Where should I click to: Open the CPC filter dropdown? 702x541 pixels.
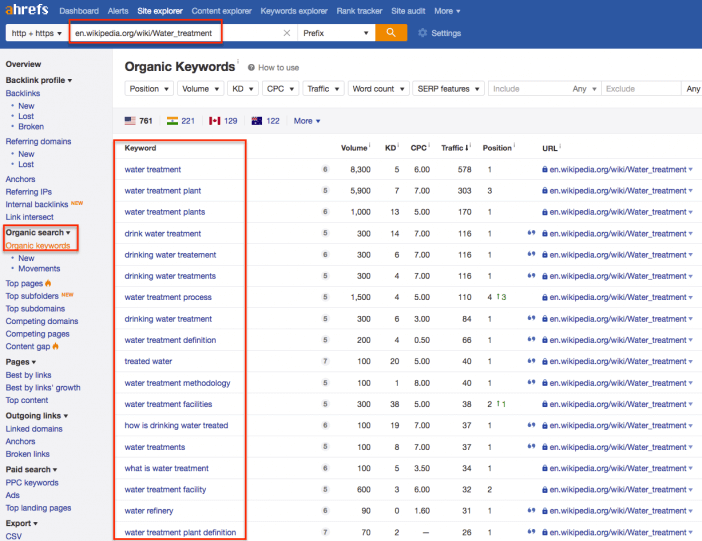coord(280,89)
